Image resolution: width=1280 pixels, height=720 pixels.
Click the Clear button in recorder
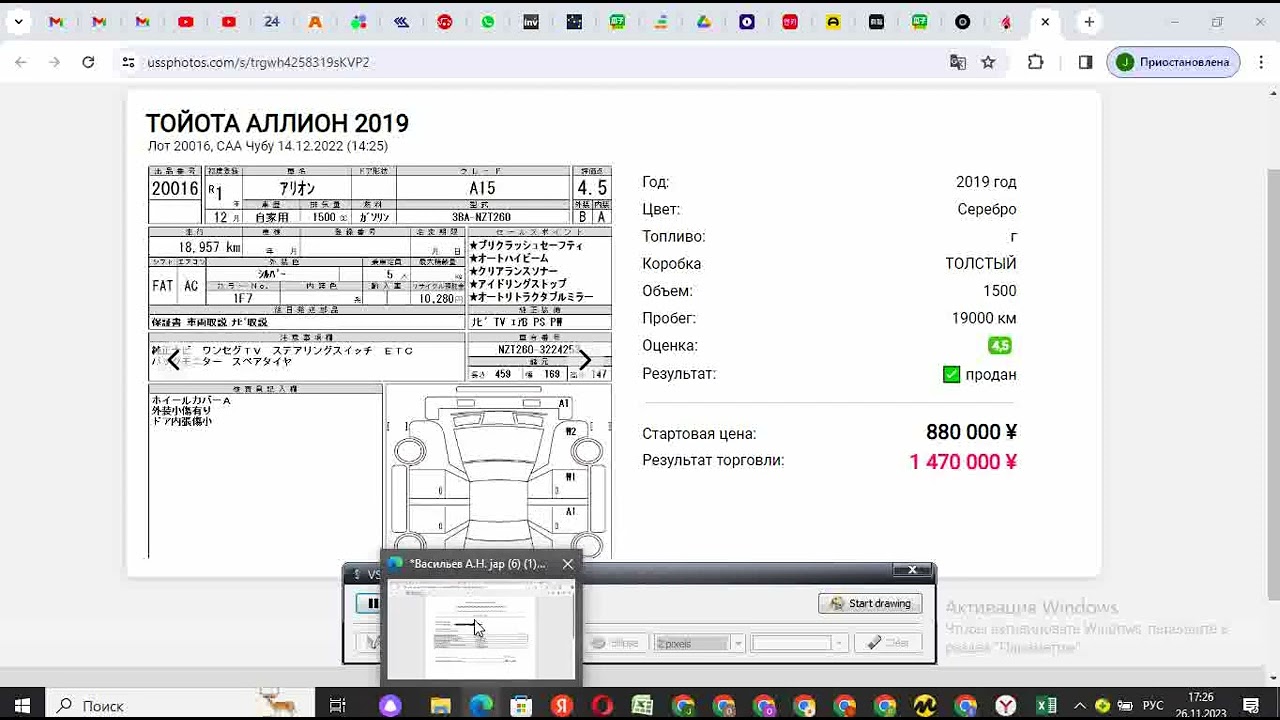coord(887,643)
